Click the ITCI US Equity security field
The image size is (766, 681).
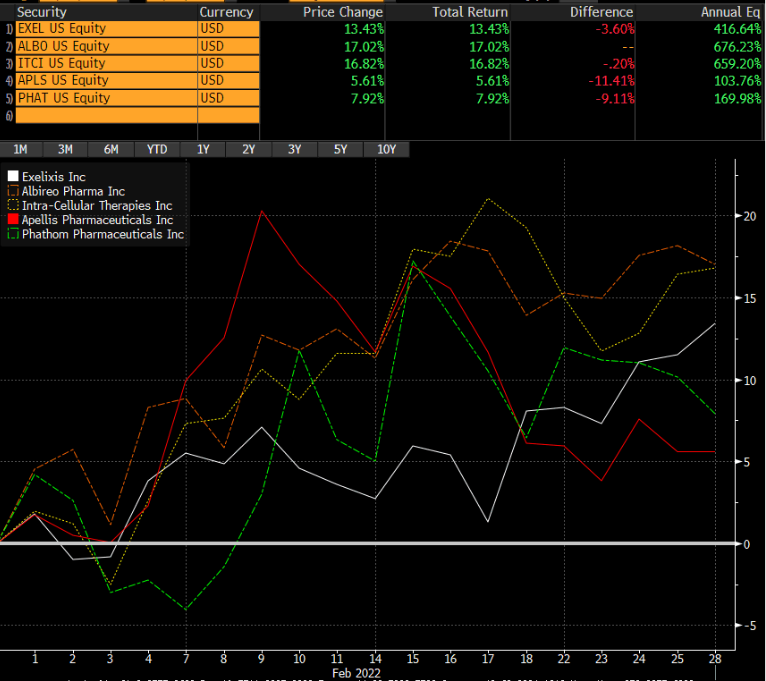click(106, 64)
